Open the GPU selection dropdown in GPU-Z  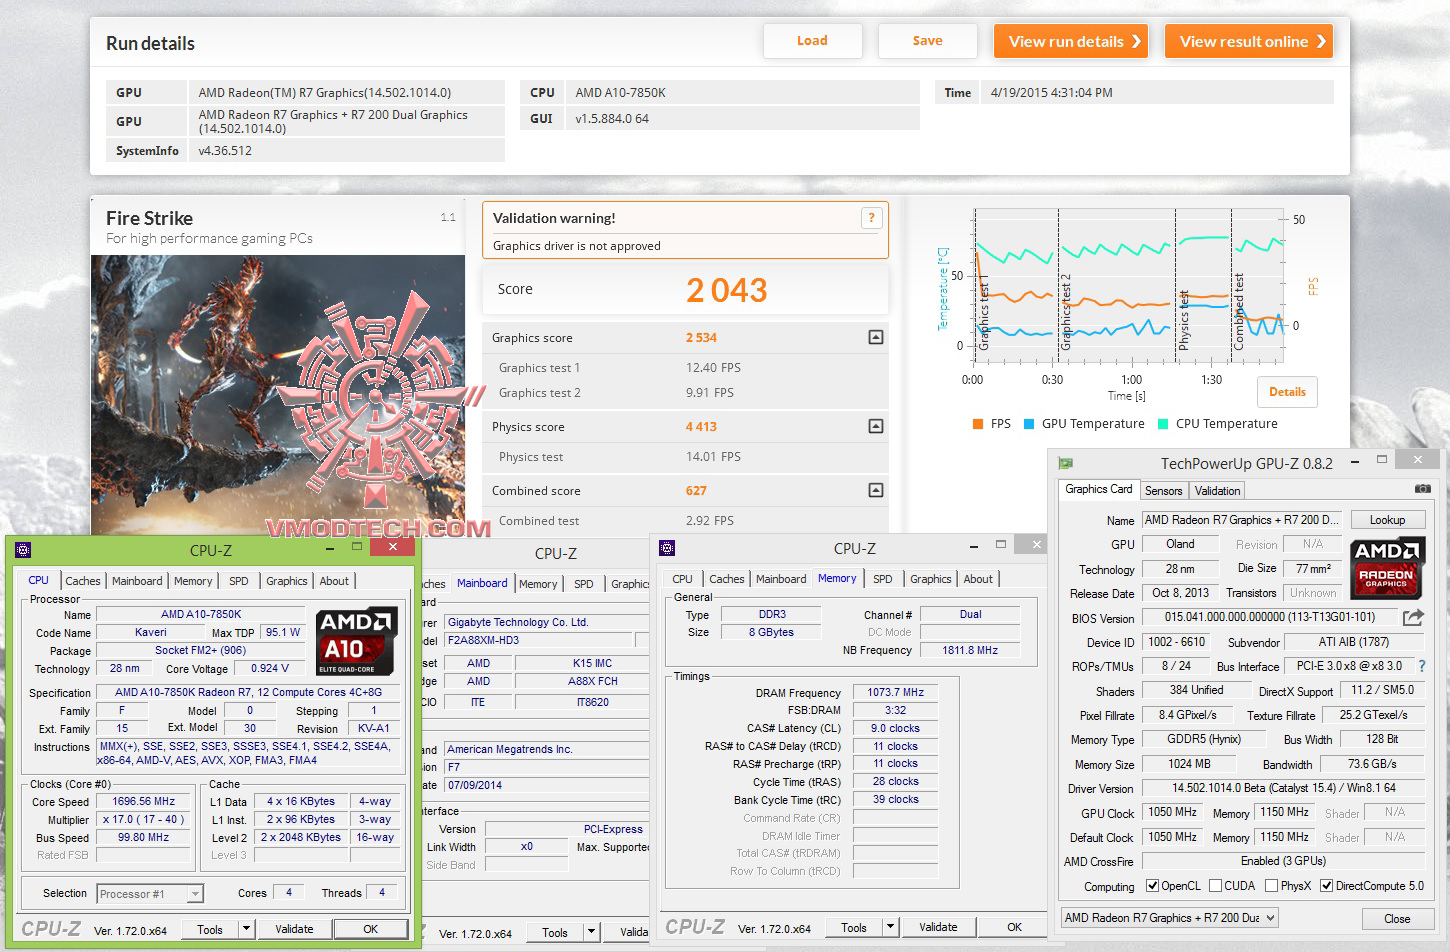coord(1169,918)
